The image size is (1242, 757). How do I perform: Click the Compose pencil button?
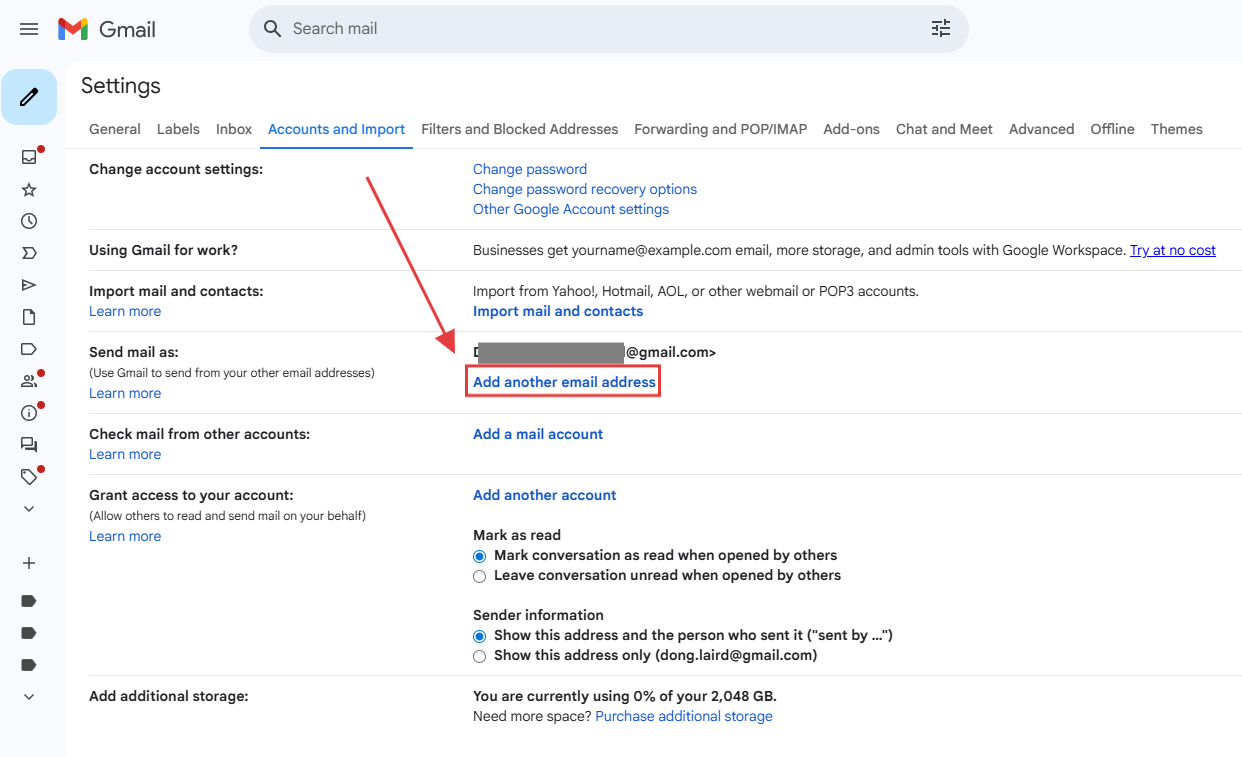click(x=29, y=97)
